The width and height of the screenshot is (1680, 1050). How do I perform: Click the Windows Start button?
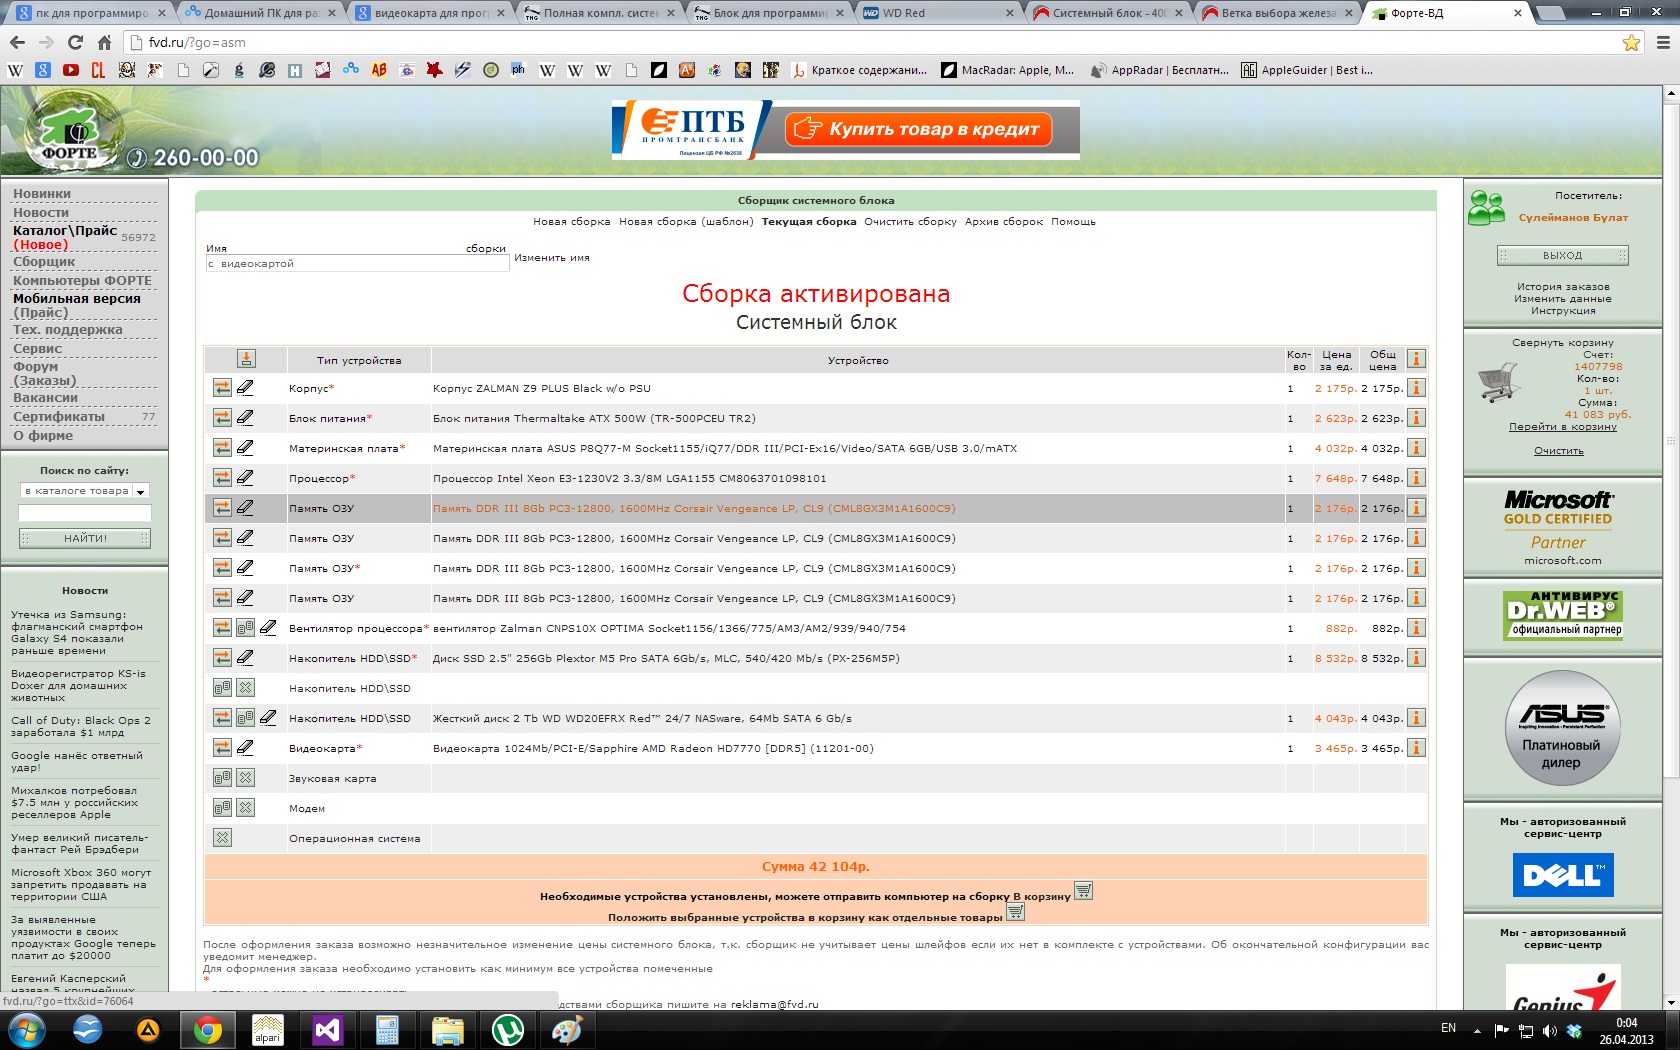click(27, 1029)
